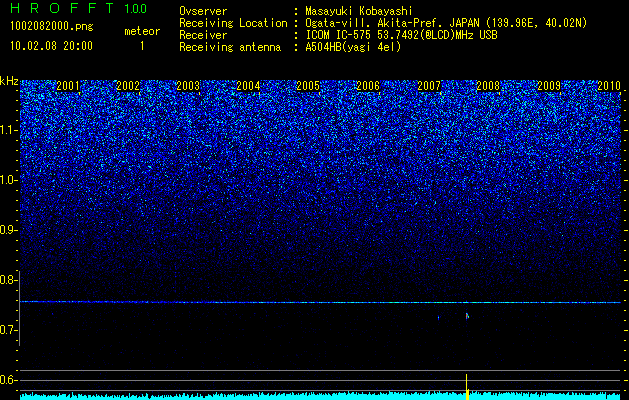This screenshot has width=629, height=400.
Task: Click the 2002 time marker
Action: [128, 86]
